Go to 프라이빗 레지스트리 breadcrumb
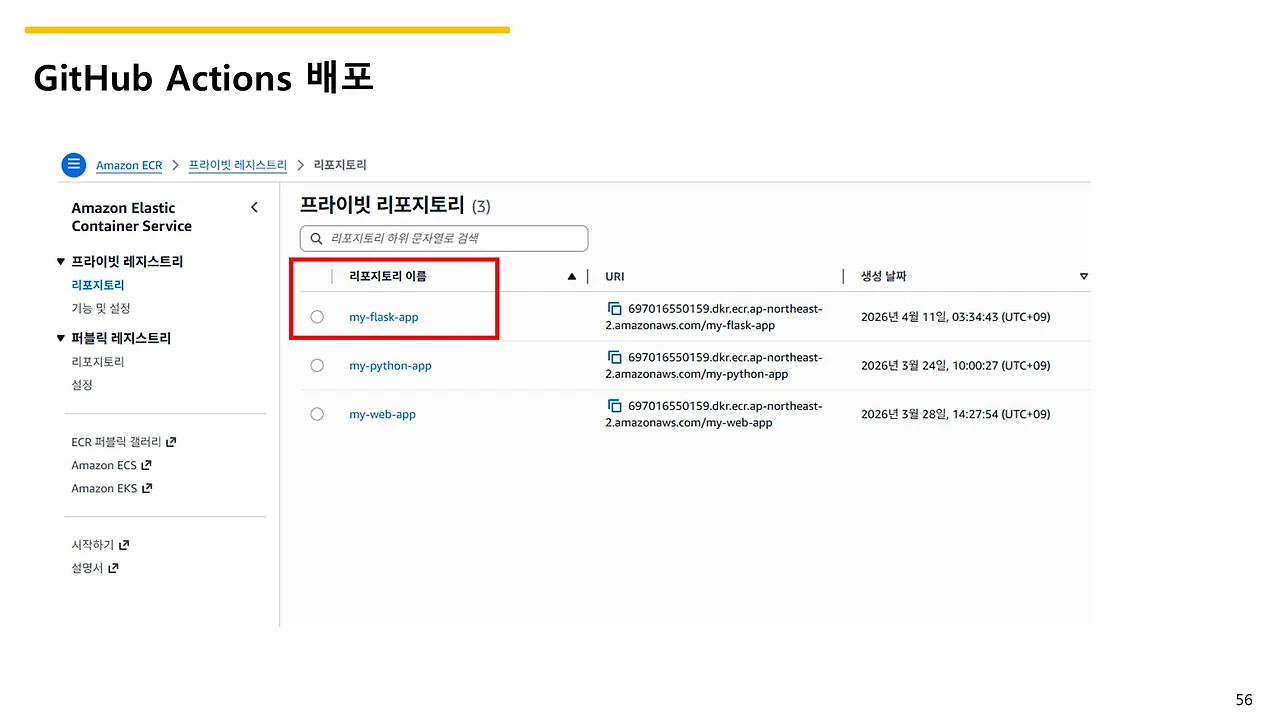The height and width of the screenshot is (720, 1280). (x=238, y=165)
